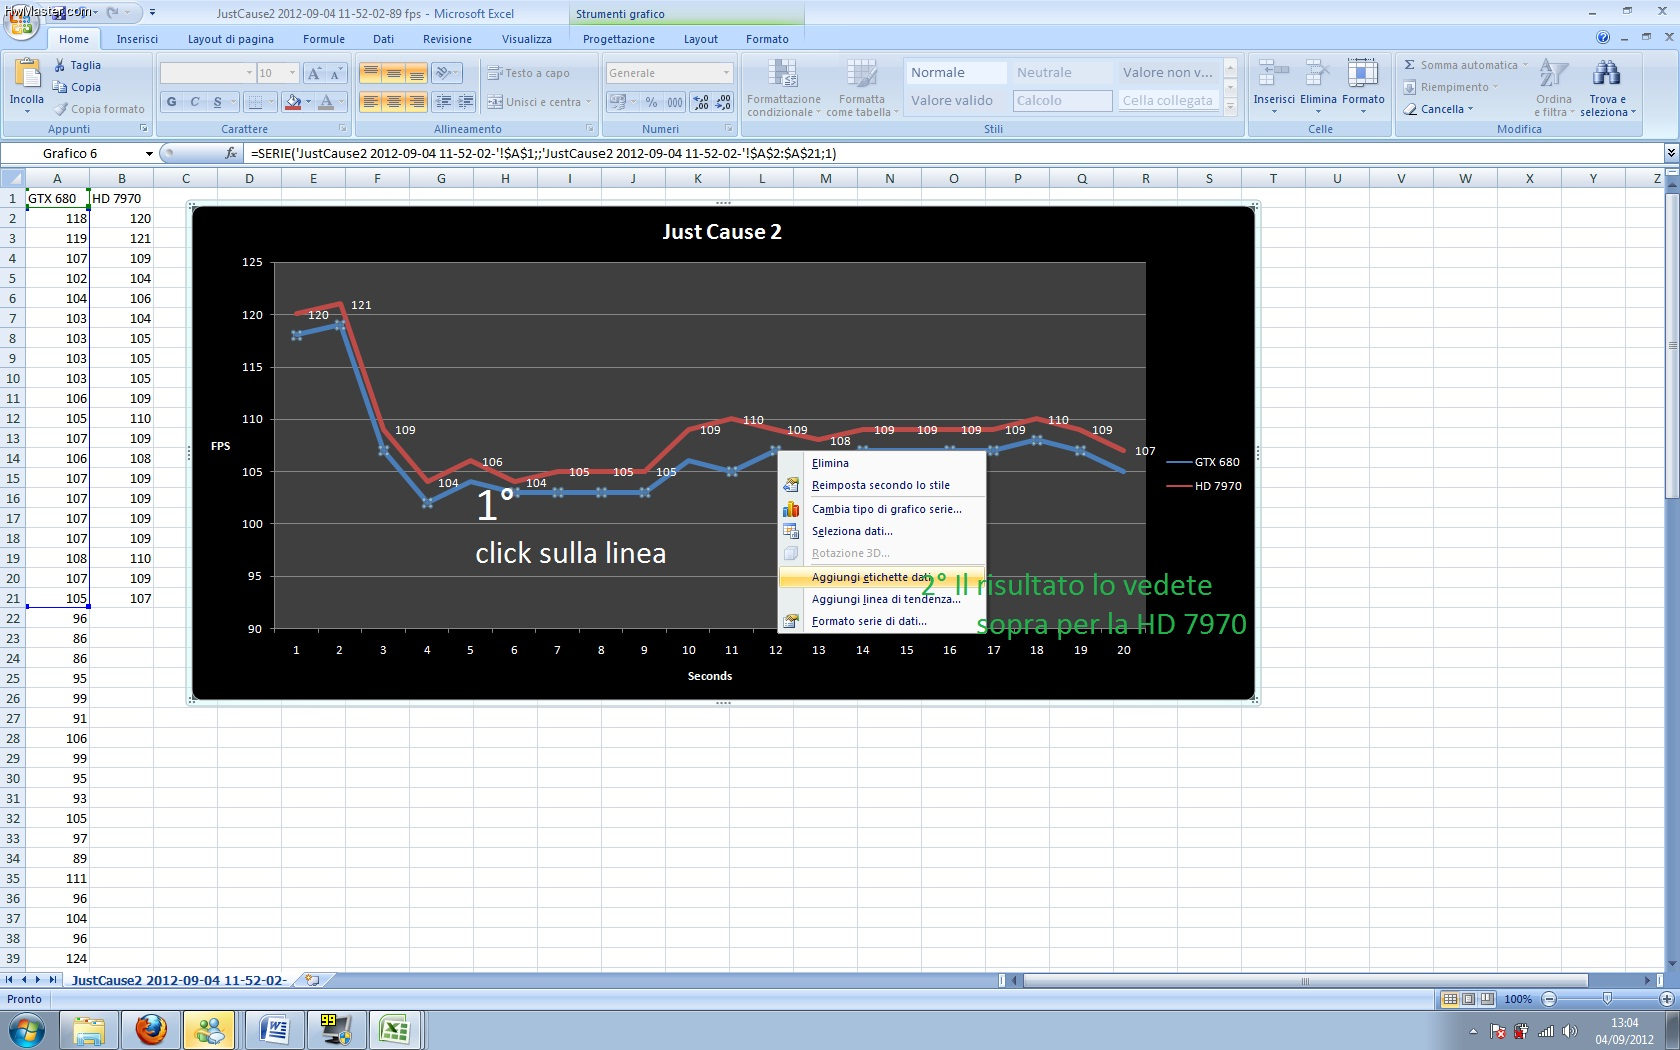Image resolution: width=1680 pixels, height=1050 pixels.
Task: Click the Windows Start orb
Action: tap(26, 1029)
